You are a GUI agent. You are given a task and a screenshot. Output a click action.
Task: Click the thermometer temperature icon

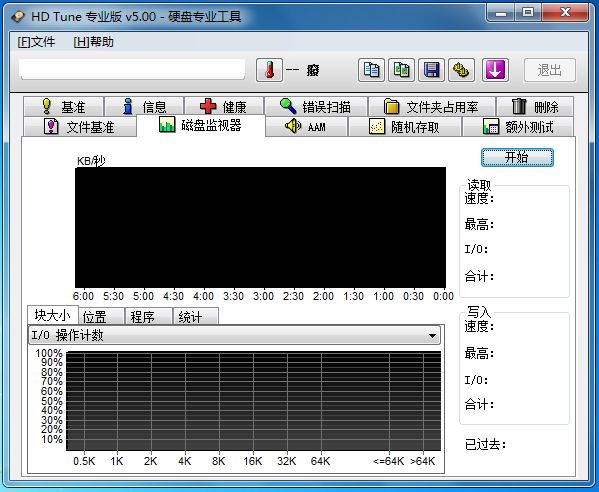[x=269, y=70]
